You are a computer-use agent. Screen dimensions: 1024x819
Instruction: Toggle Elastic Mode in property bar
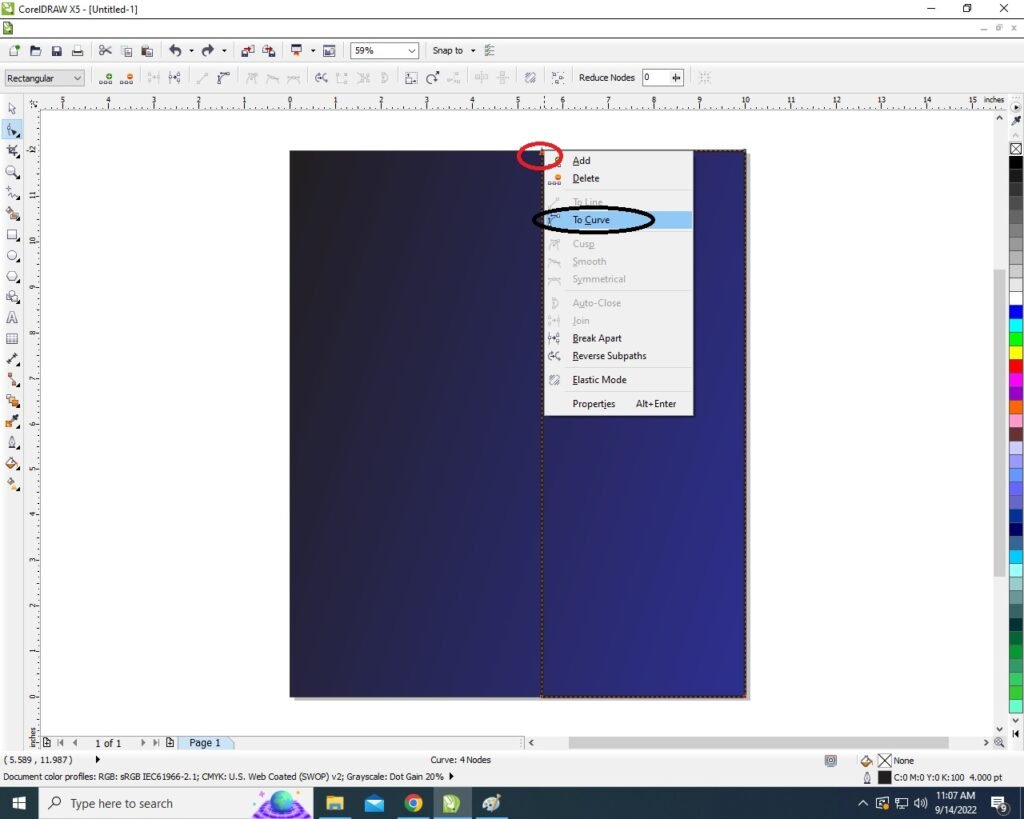pyautogui.click(x=530, y=78)
